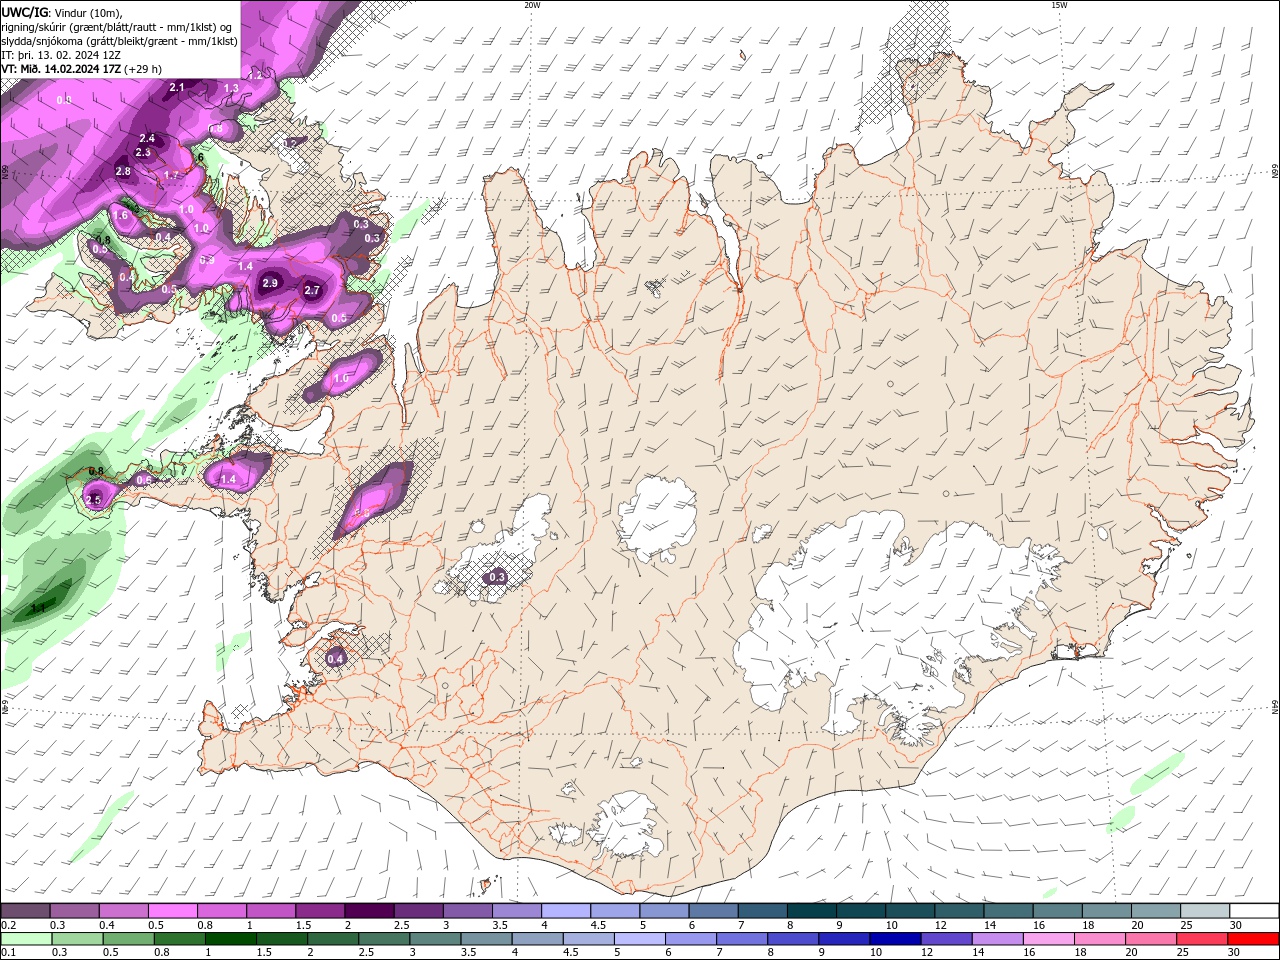Select the white 30 swatch in the snow legend
The height and width of the screenshot is (960, 1280).
coord(1254,911)
